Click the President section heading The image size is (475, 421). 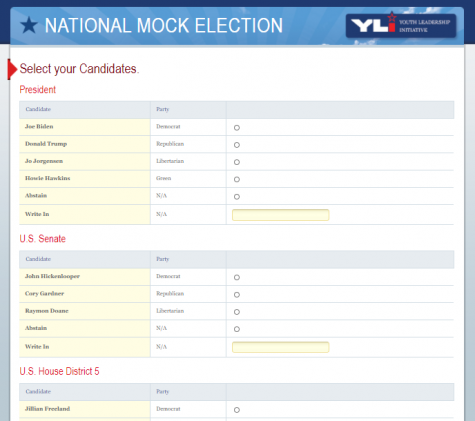tap(38, 90)
